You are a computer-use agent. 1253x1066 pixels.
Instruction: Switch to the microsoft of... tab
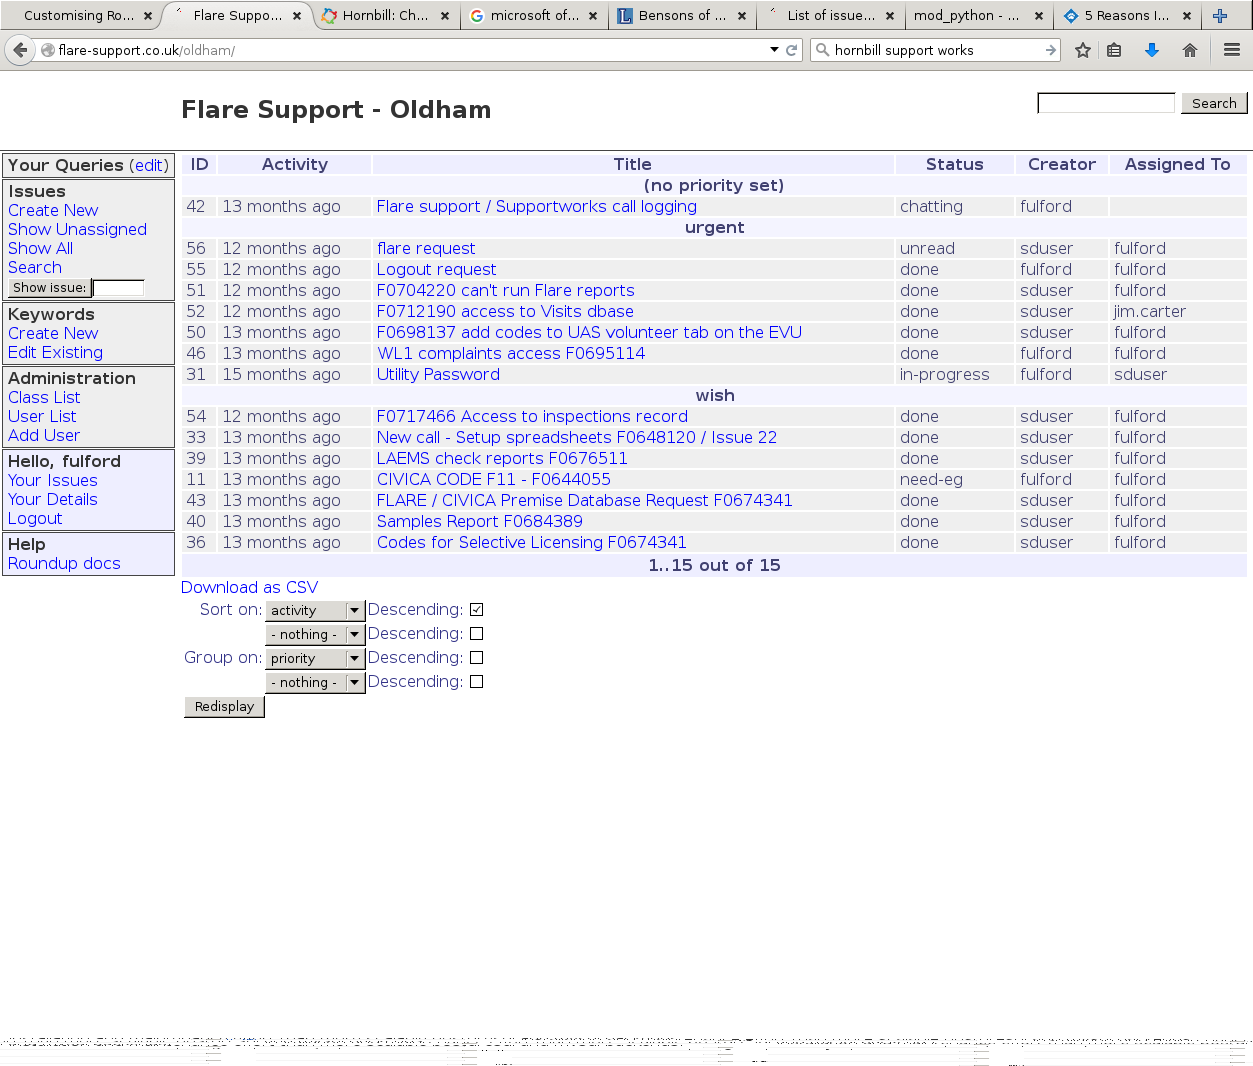click(x=534, y=16)
